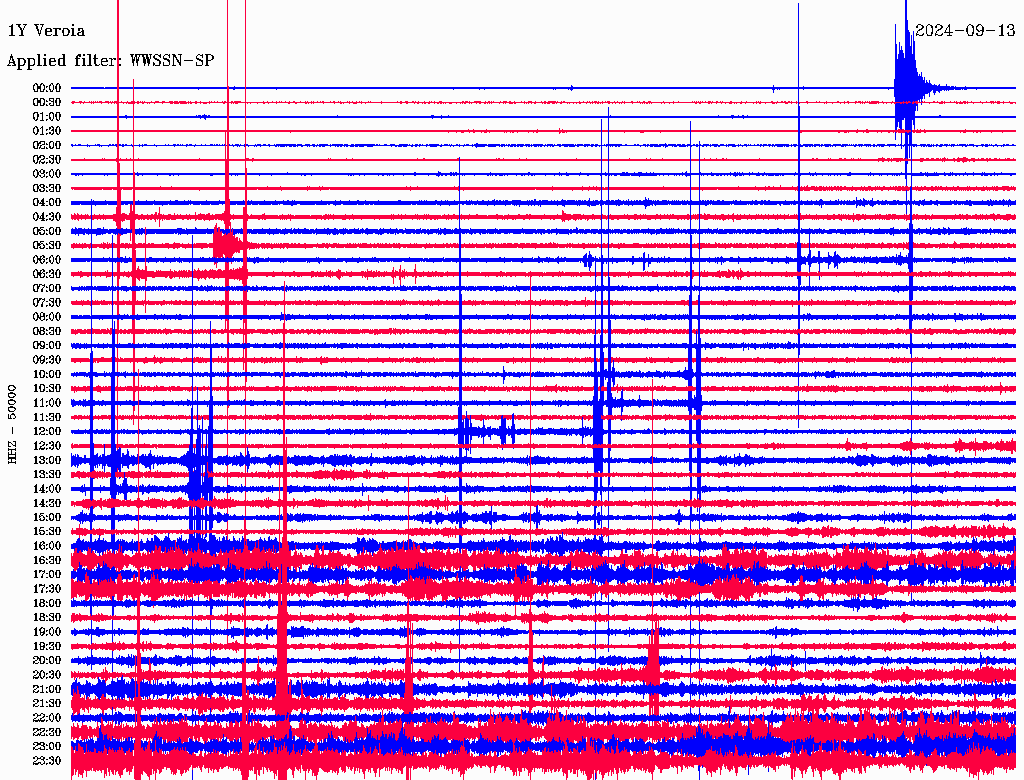Select the 01:00 time label
Screen dimensions: 1024x780
tap(47, 116)
